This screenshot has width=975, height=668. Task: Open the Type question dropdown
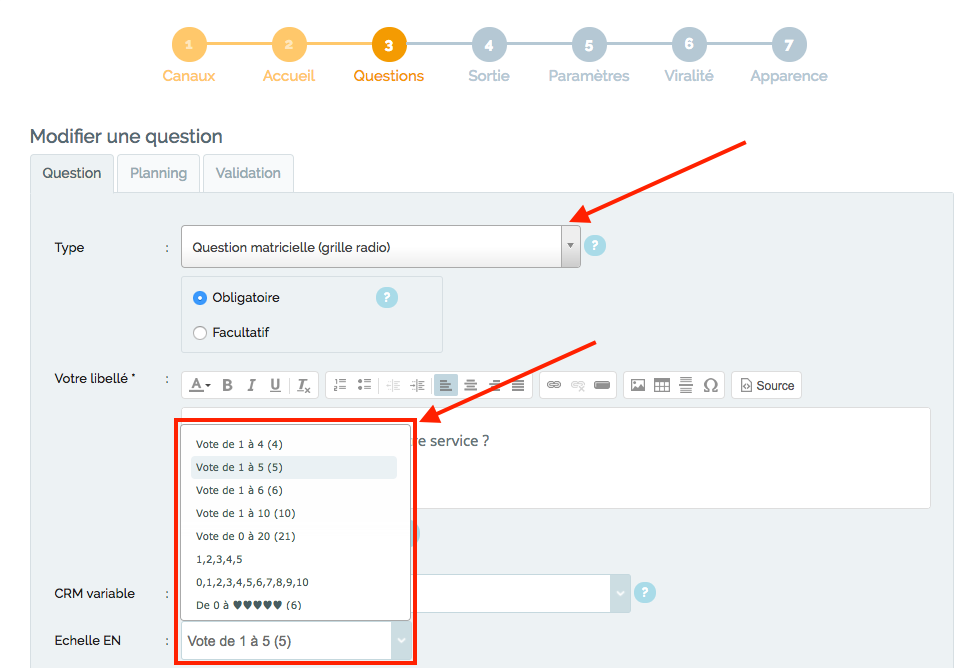[x=381, y=247]
